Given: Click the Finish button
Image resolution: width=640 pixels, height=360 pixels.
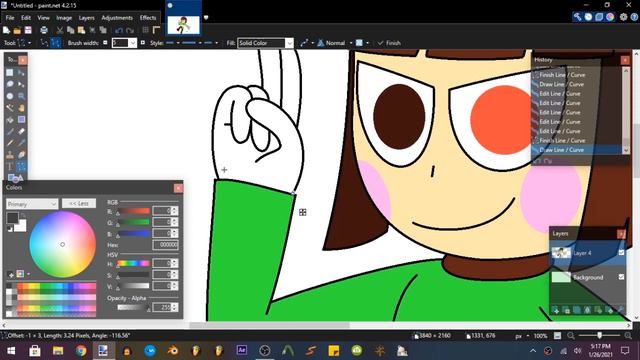Looking at the screenshot, I should (389, 43).
